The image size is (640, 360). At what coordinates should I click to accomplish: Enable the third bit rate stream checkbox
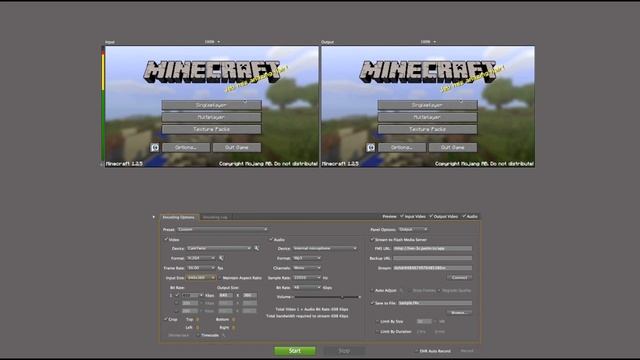pos(177,311)
